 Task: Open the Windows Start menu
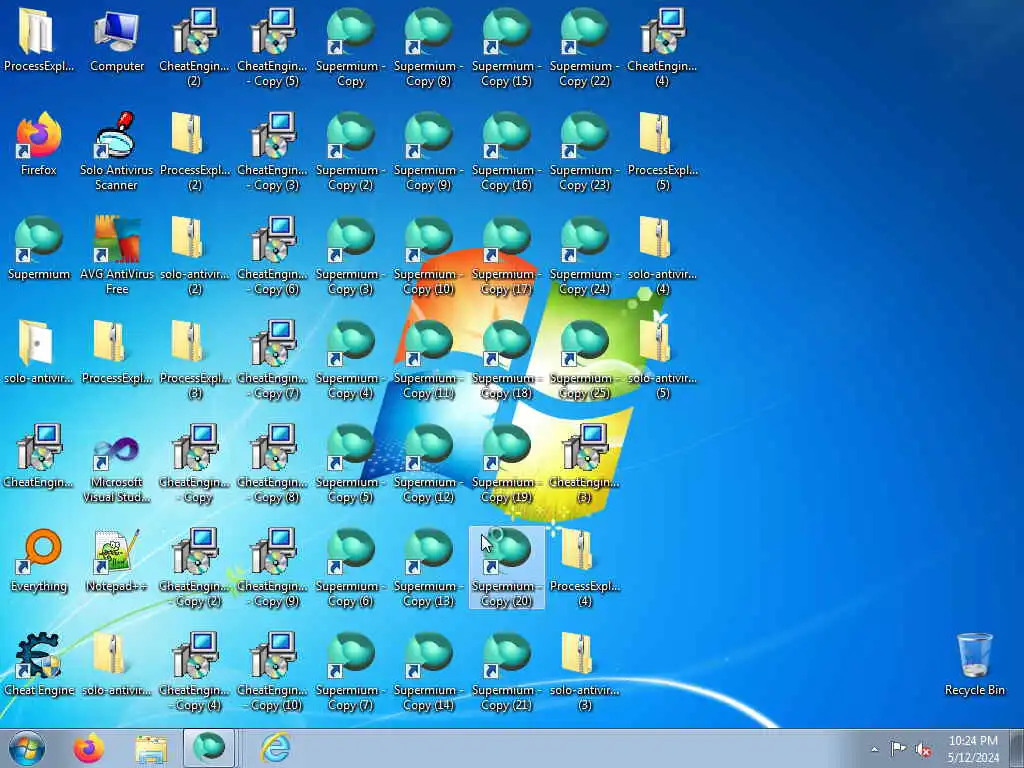point(27,748)
